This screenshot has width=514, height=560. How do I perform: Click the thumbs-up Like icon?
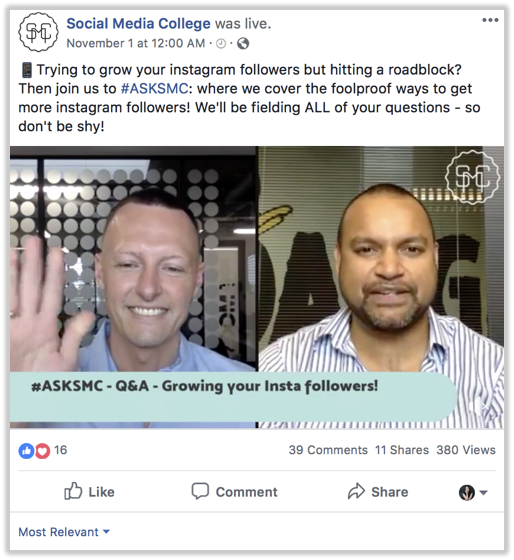tap(73, 491)
